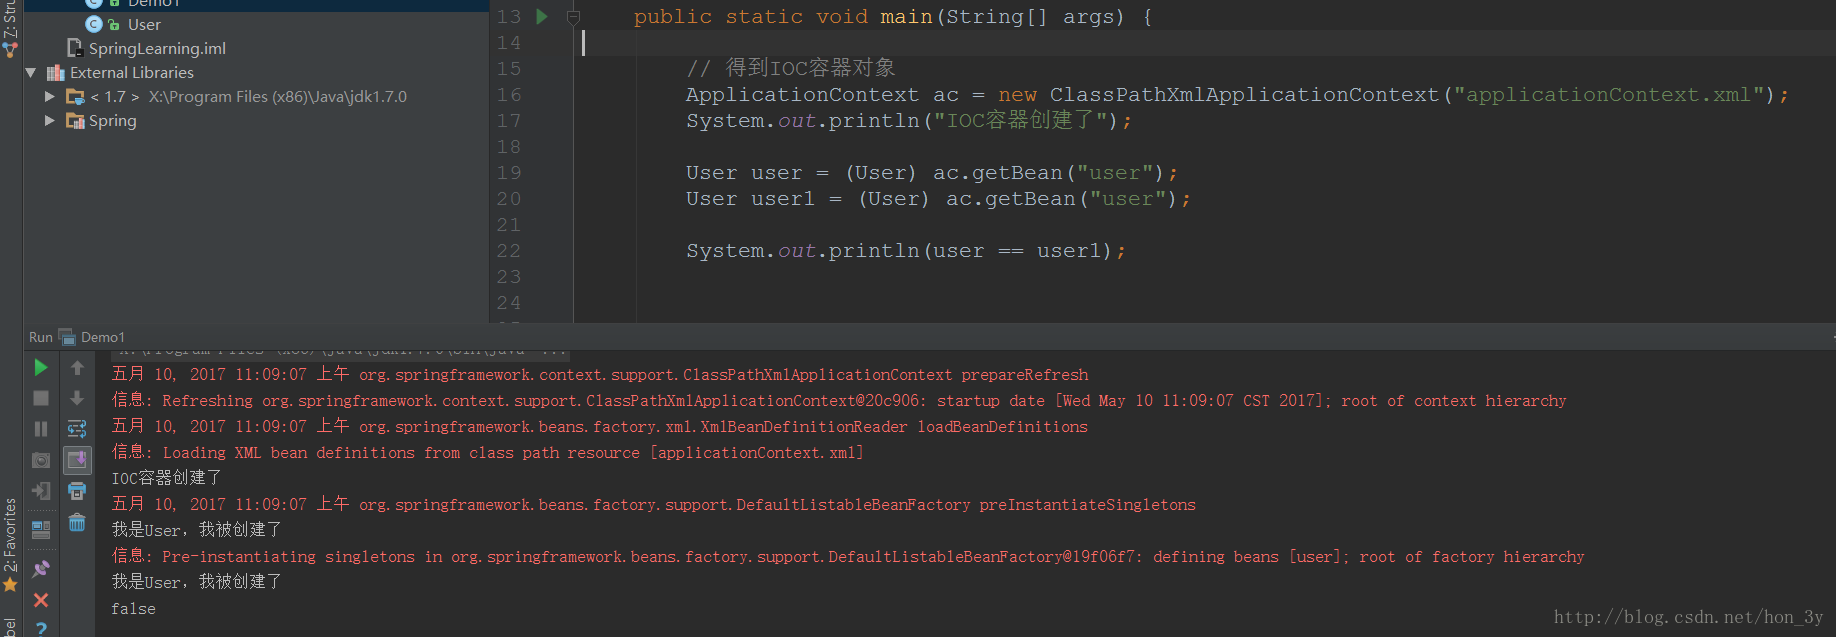Click the dump threads camera icon
The width and height of the screenshot is (1836, 637).
click(41, 460)
